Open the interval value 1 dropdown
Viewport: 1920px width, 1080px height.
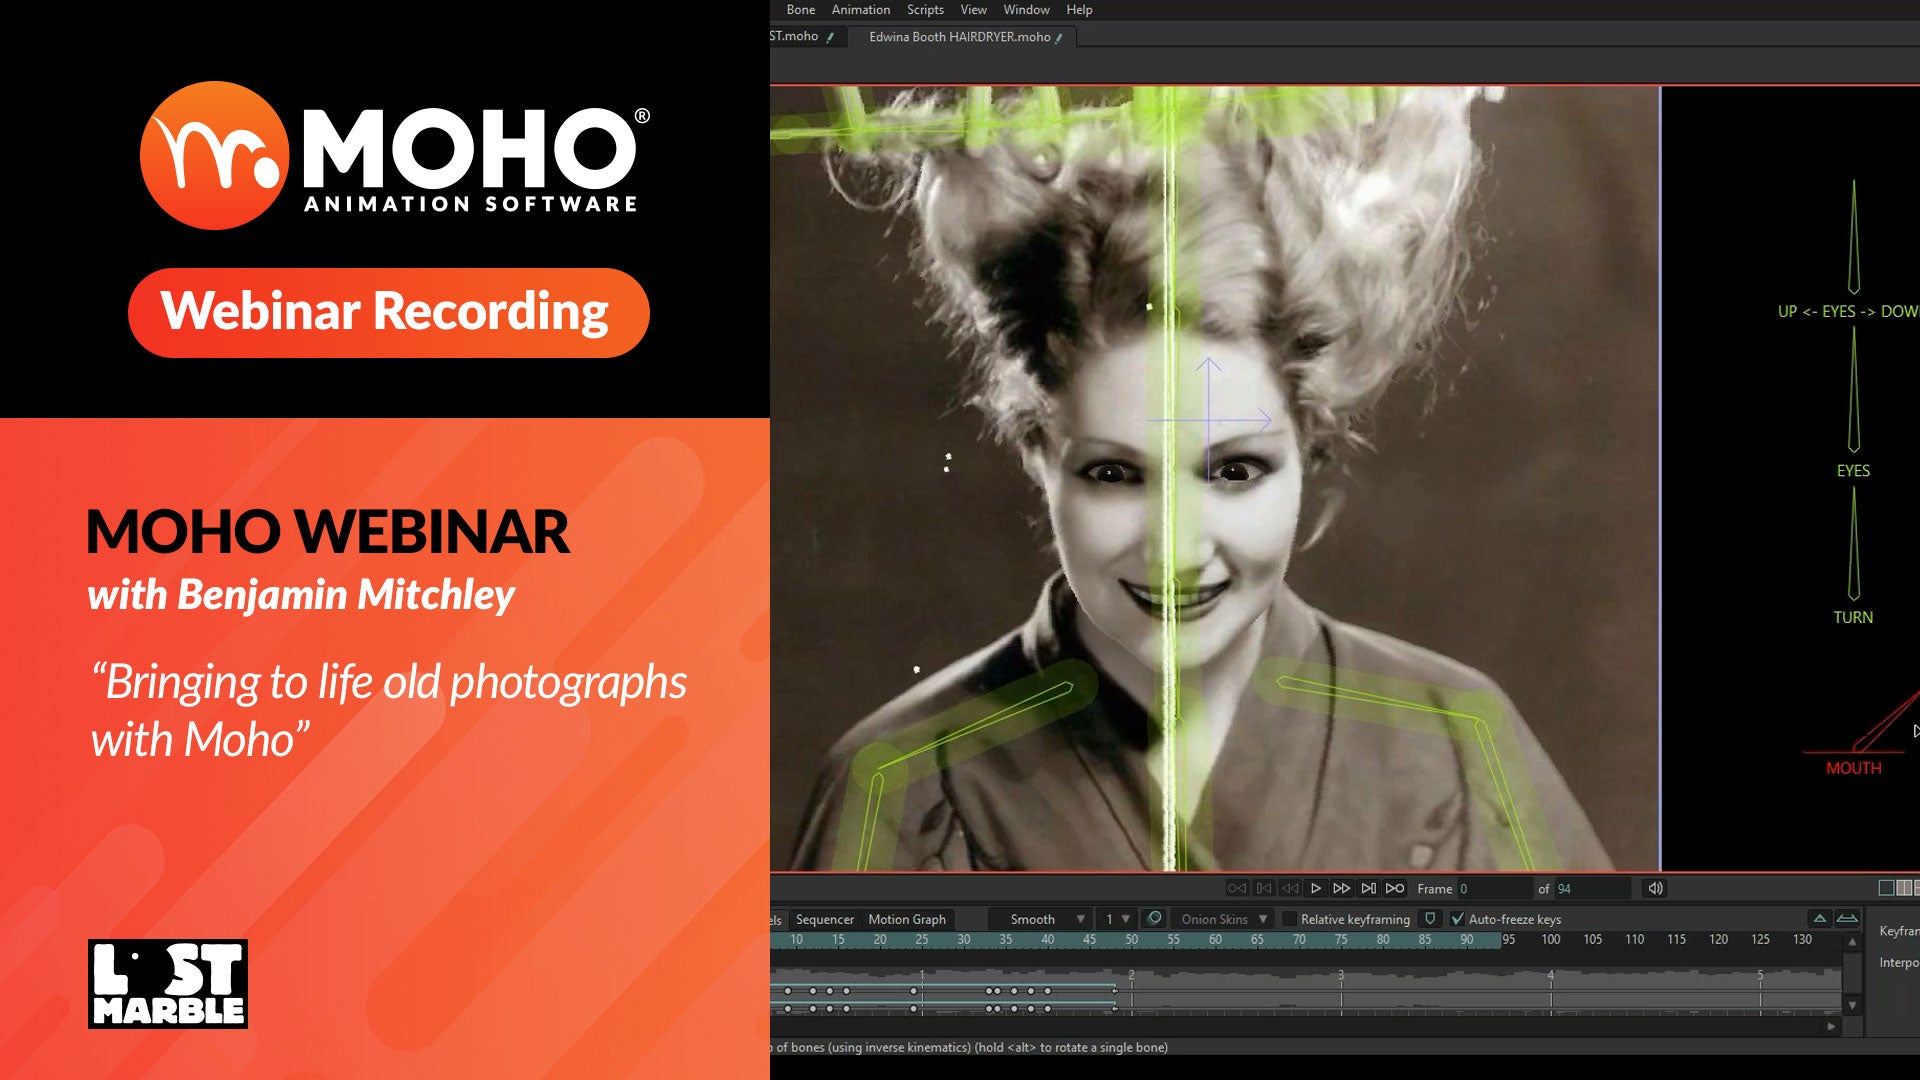click(x=1117, y=919)
